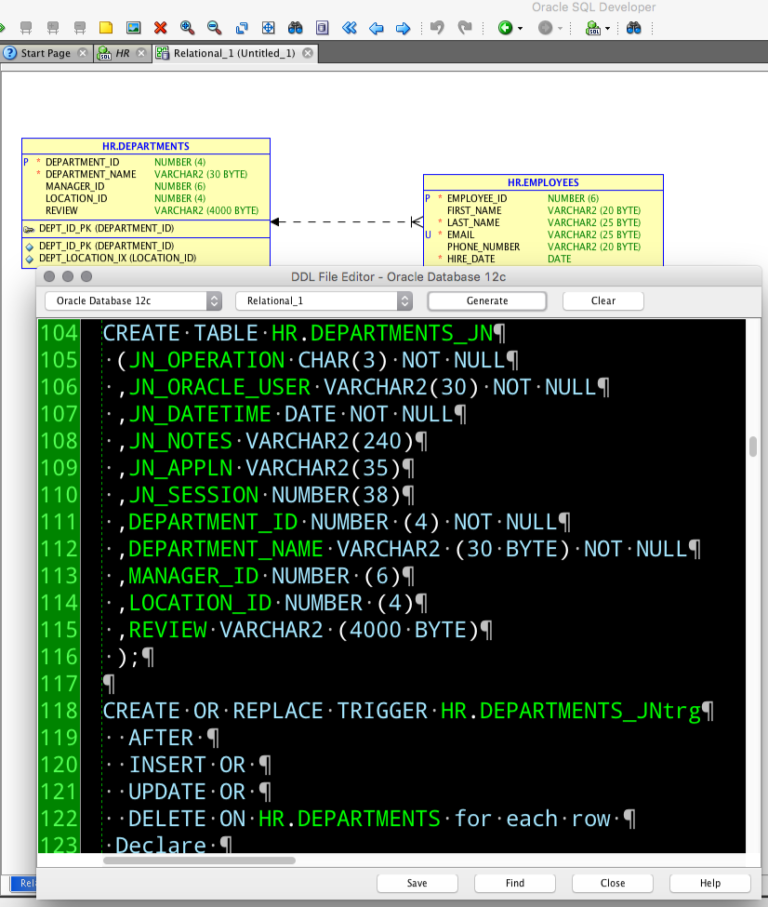The height and width of the screenshot is (907, 768).
Task: Close the Start Page tab
Action: tap(83, 53)
